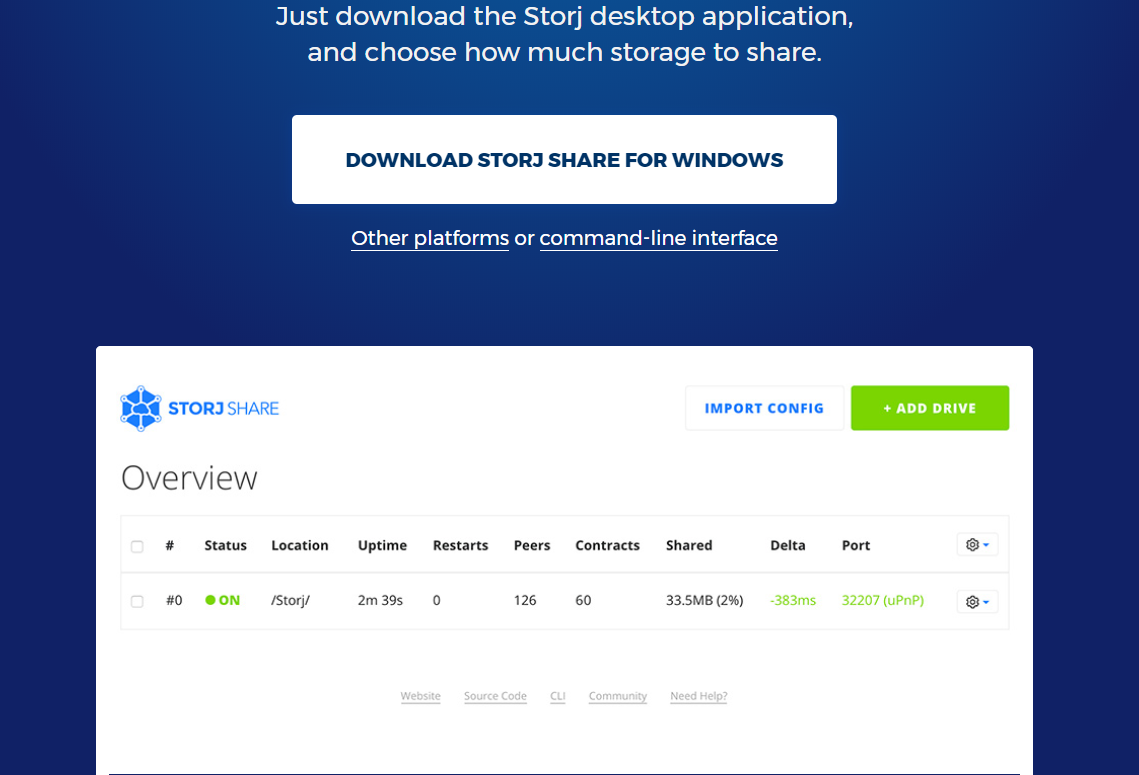Open the header row gear settings menu
Viewport: 1139px width, 775px height.
(977, 545)
